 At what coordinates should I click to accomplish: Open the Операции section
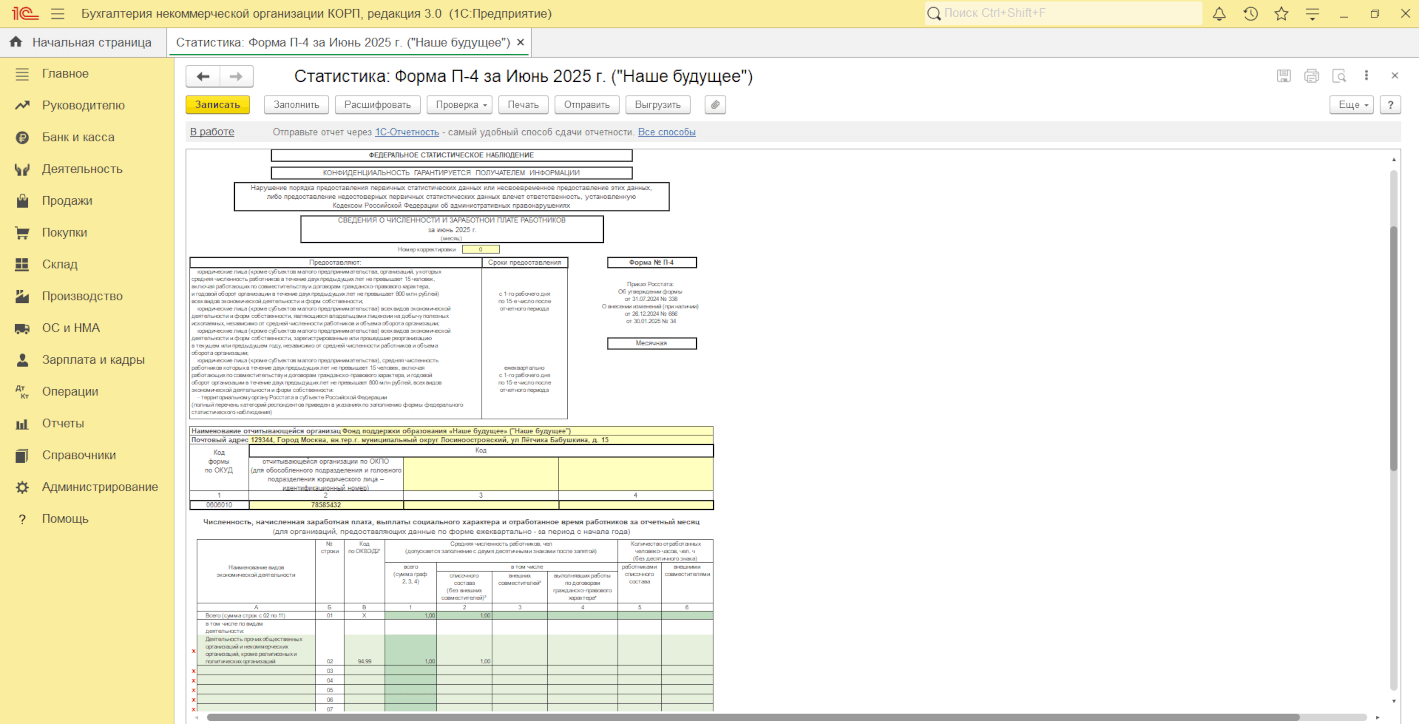(x=70, y=391)
